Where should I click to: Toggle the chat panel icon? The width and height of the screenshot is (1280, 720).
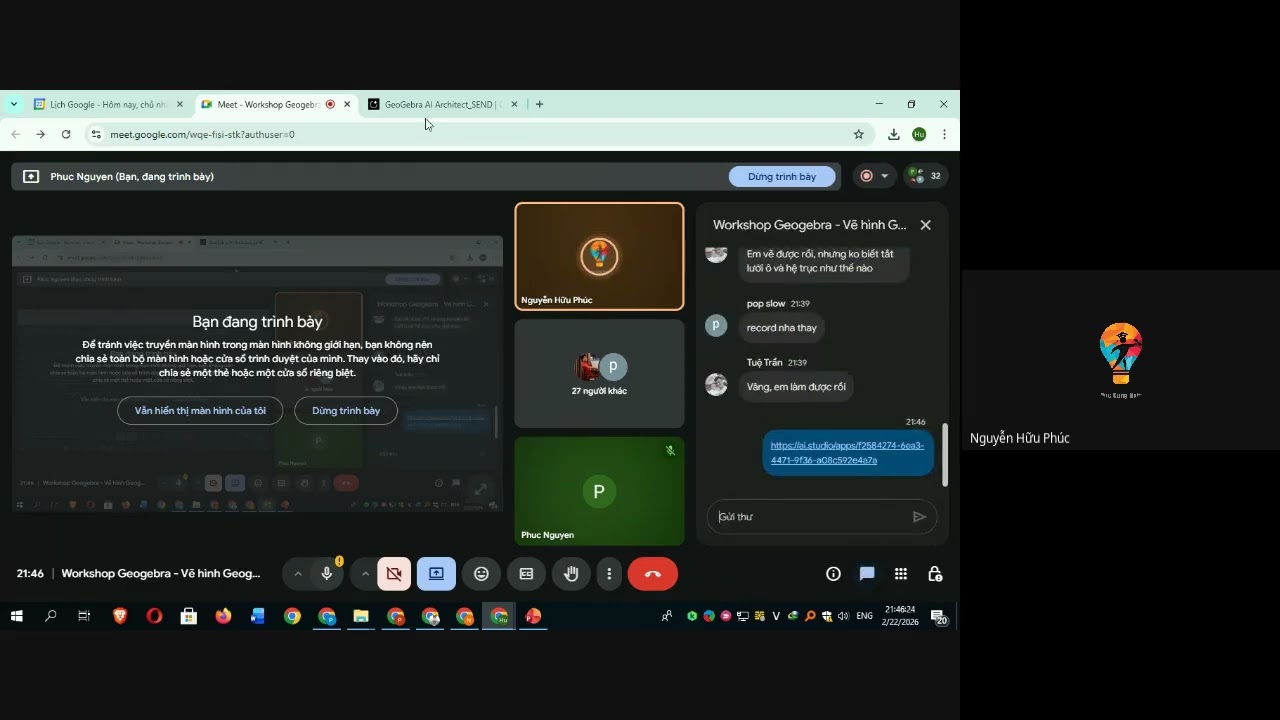[867, 574]
